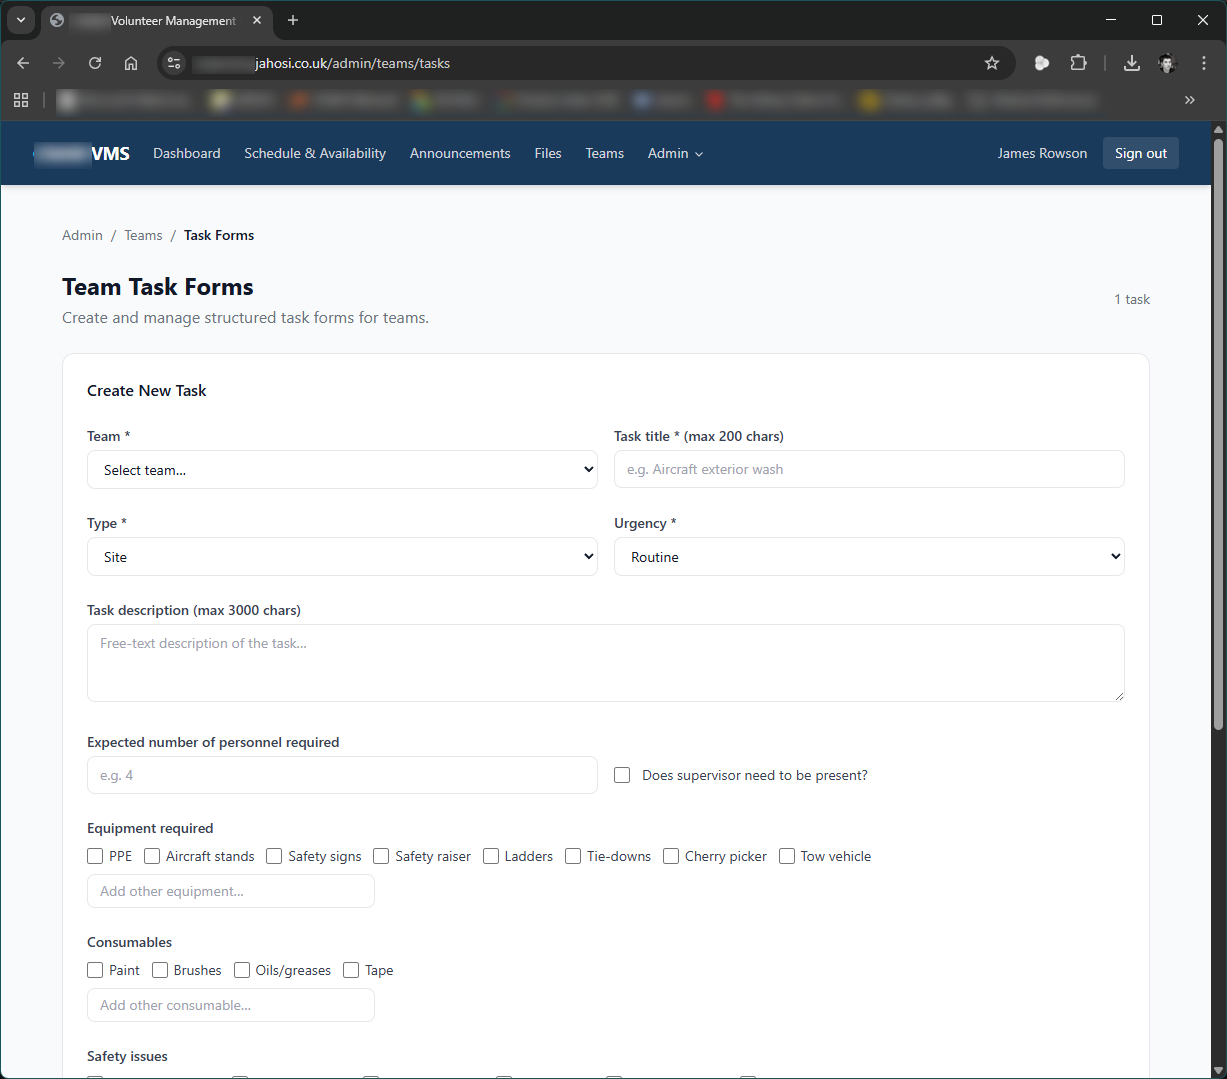Screen dimensions: 1227x1079
Task: Focus the expected personnel number field
Action: click(342, 775)
